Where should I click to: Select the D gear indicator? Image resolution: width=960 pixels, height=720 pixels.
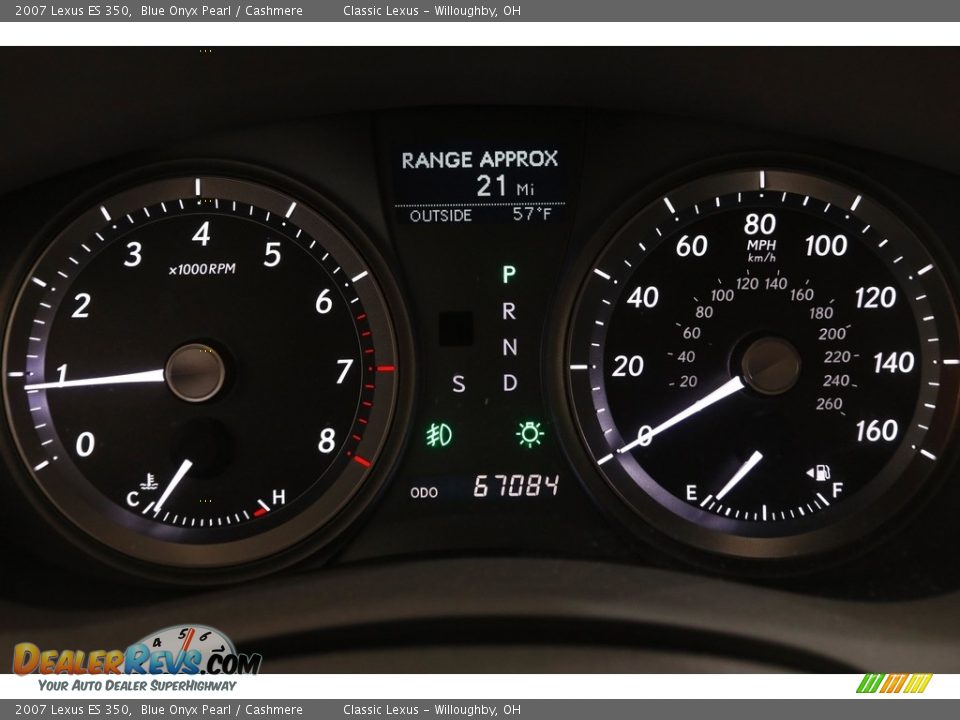tap(509, 383)
